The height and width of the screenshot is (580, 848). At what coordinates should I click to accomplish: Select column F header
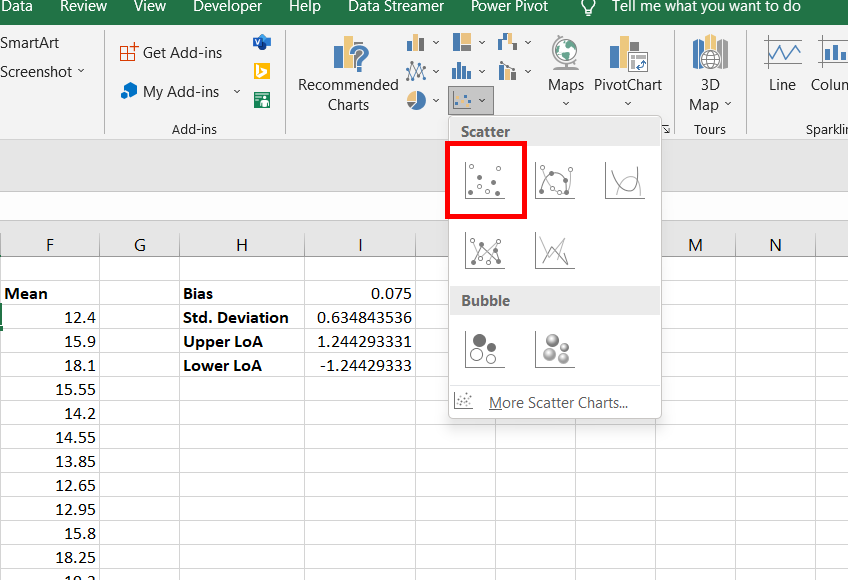[x=50, y=245]
